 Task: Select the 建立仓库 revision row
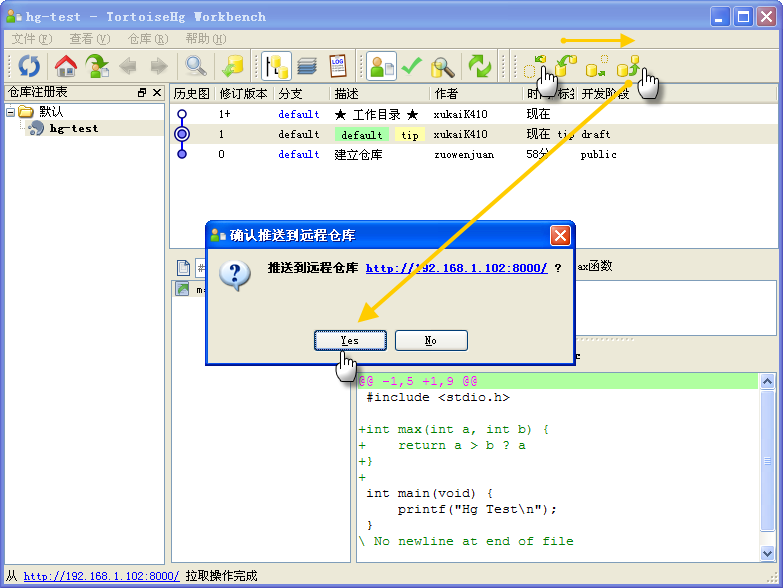coord(473,154)
